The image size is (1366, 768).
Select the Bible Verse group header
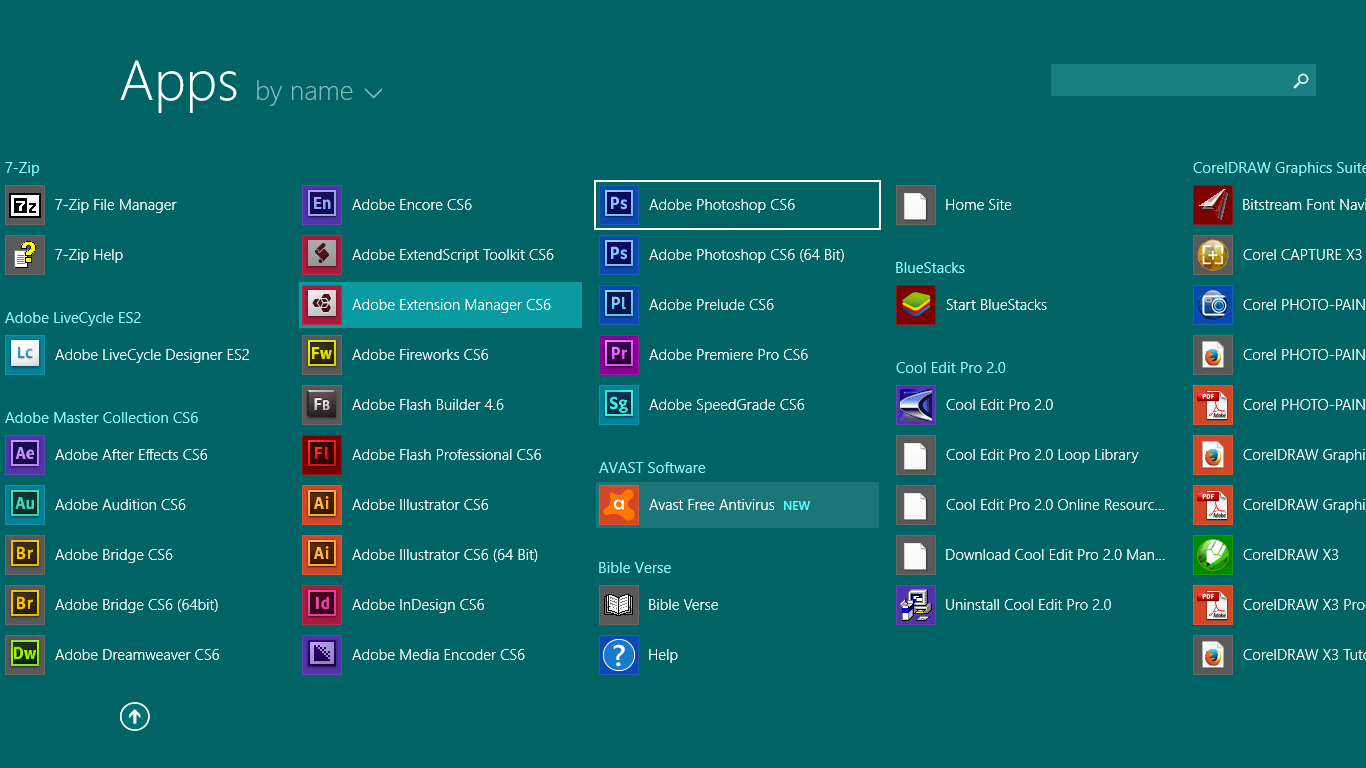[635, 568]
